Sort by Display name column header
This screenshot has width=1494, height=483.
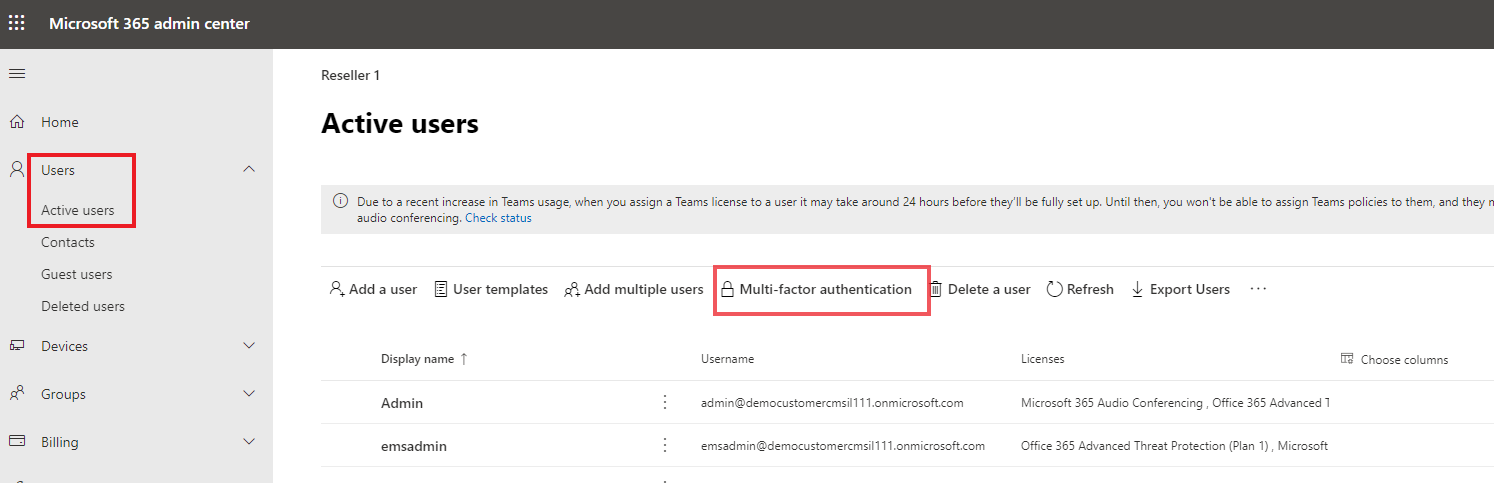click(418, 359)
